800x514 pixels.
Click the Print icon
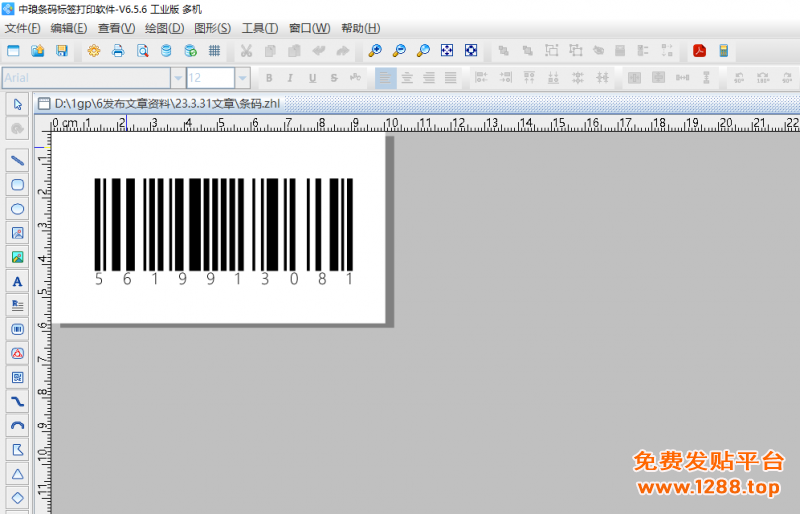118,51
